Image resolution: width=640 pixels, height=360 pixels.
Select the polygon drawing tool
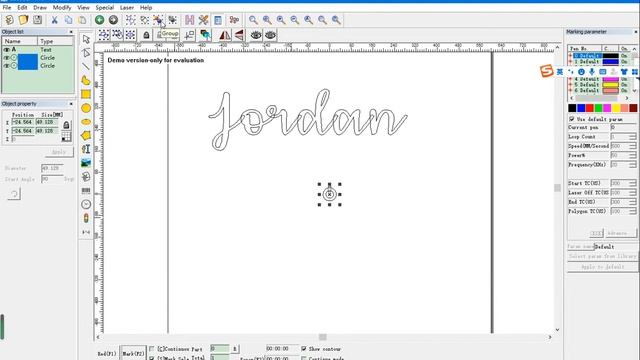click(86, 135)
